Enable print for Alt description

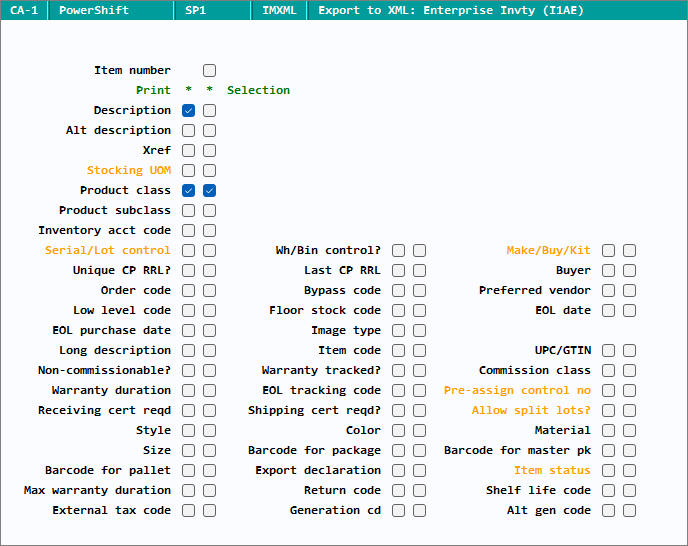point(188,130)
